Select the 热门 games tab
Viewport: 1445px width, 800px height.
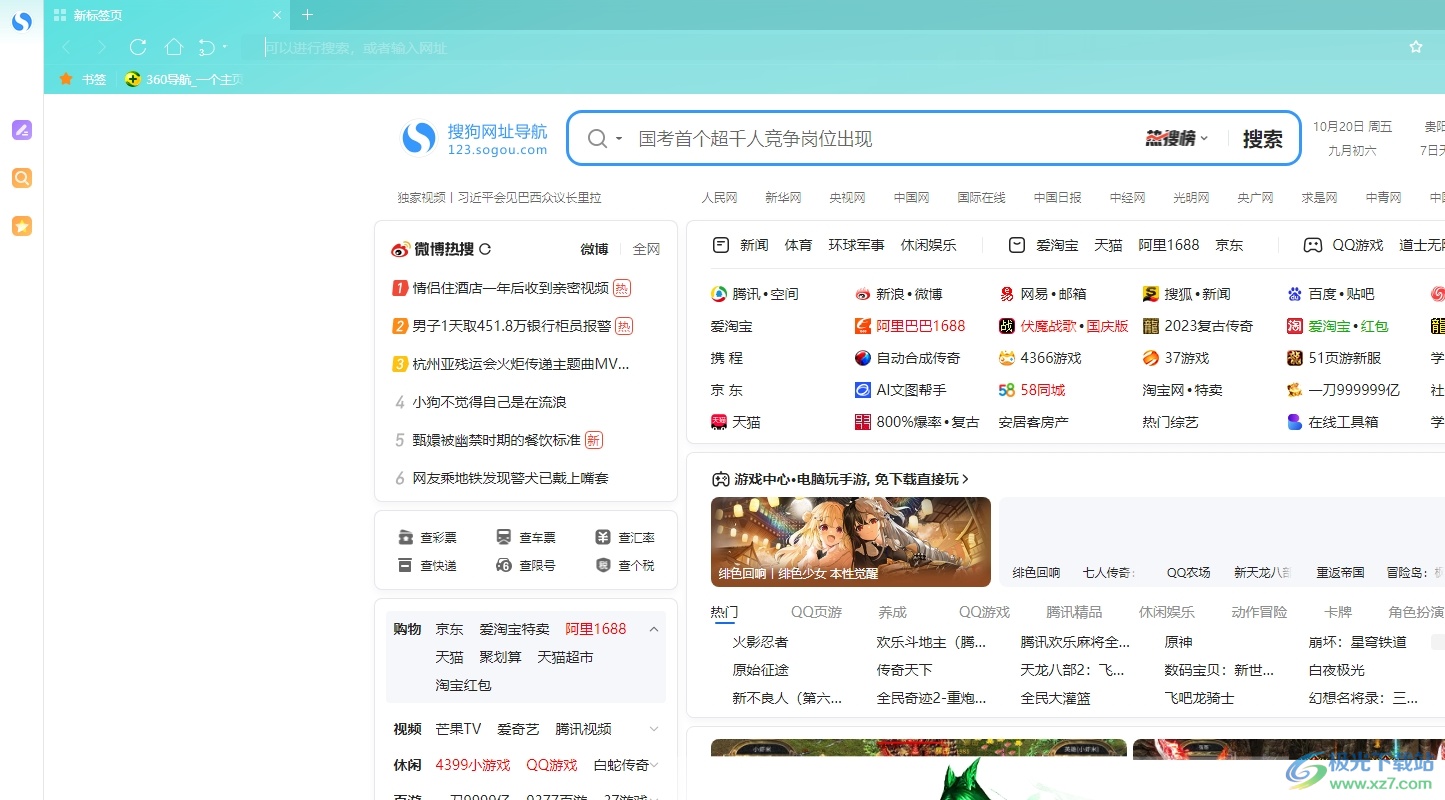[724, 612]
